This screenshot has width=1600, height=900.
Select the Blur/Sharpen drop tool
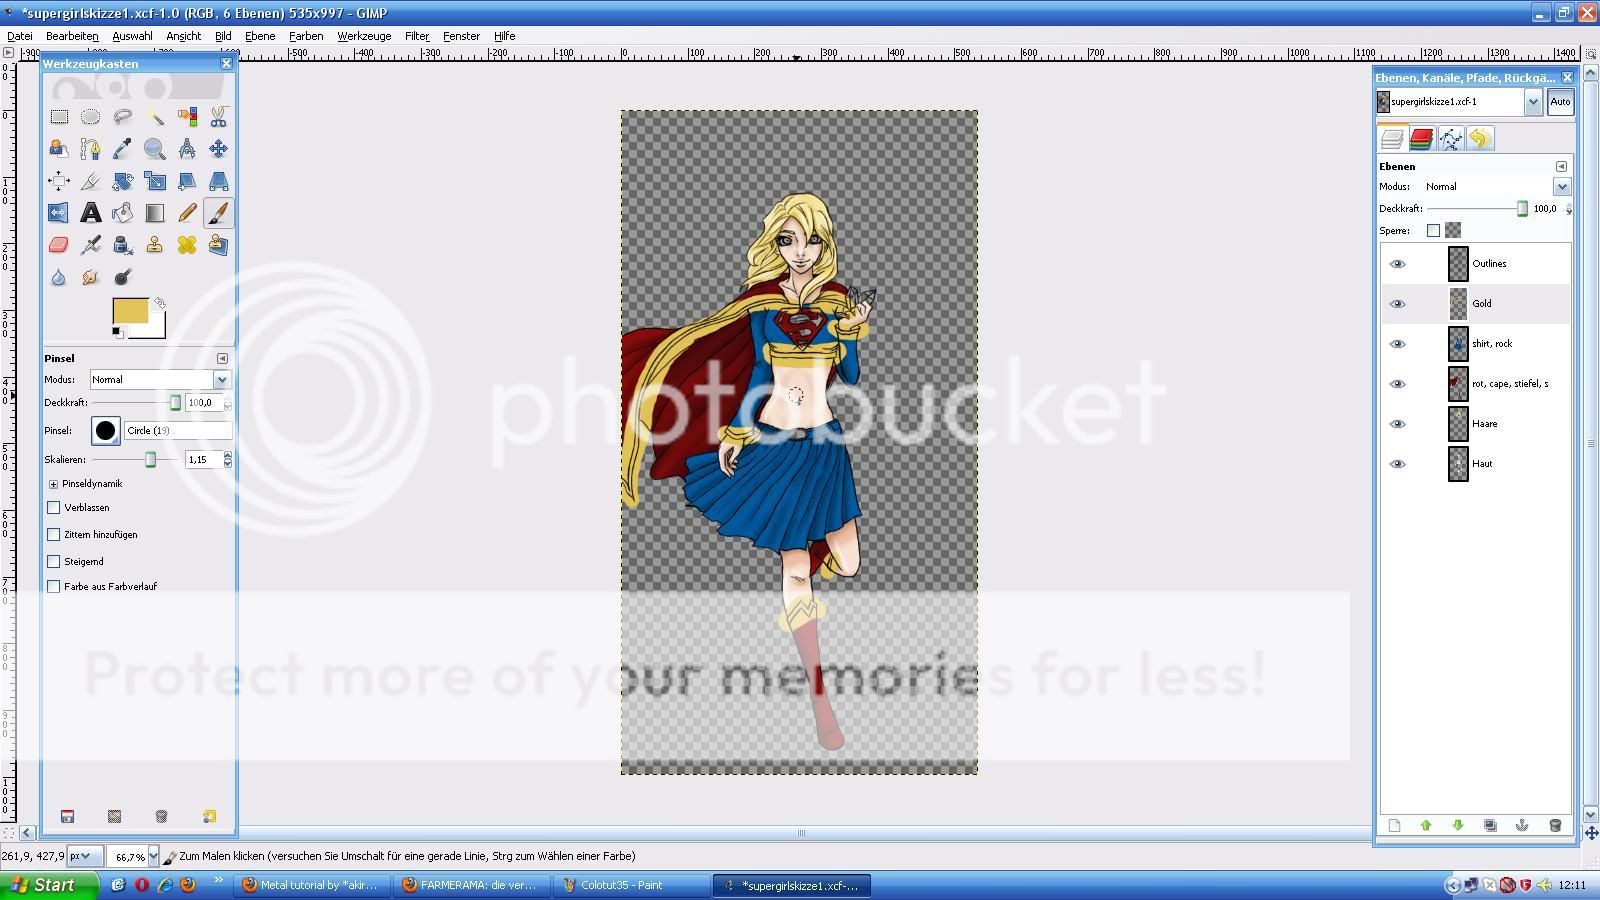pos(59,277)
